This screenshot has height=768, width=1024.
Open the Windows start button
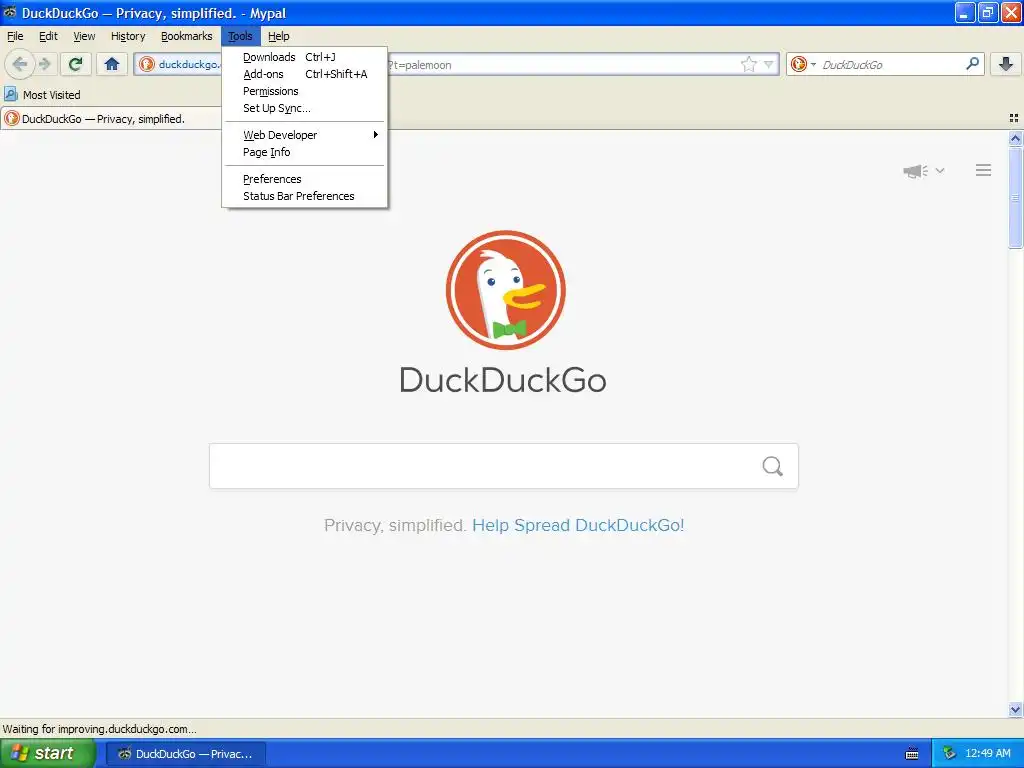click(x=48, y=753)
